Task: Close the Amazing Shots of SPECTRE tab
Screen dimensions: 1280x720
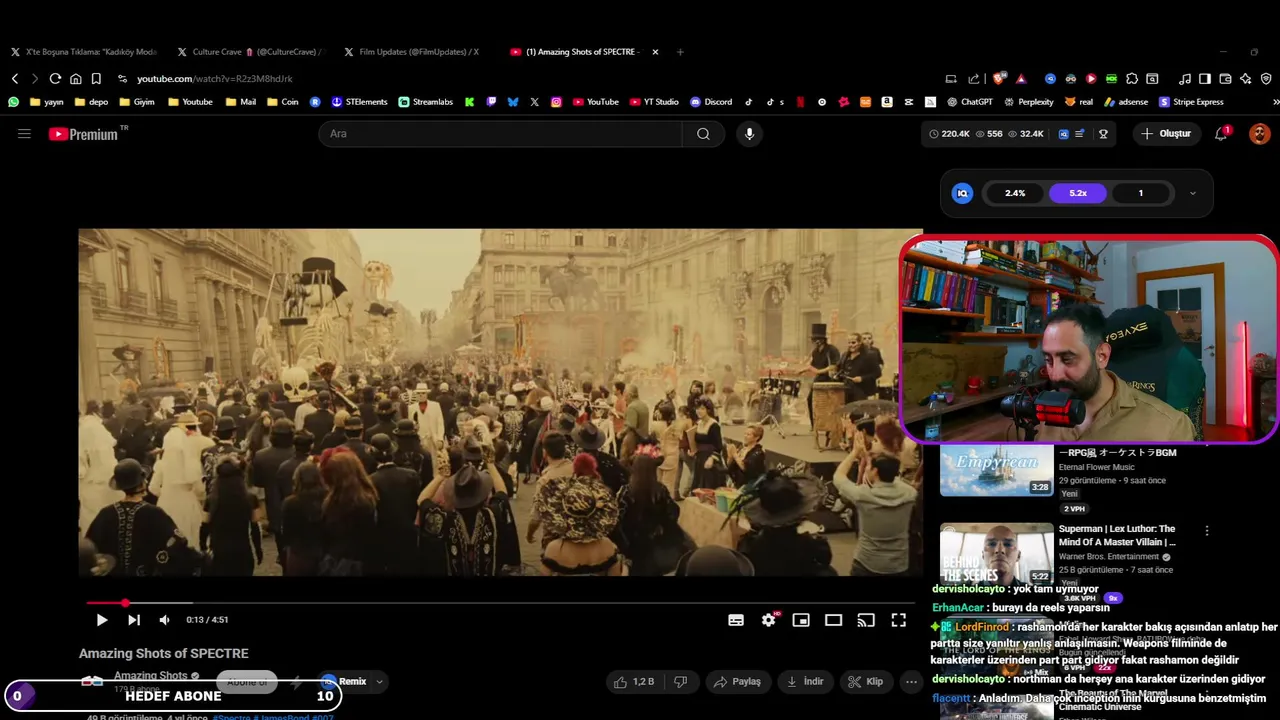Action: [x=655, y=52]
